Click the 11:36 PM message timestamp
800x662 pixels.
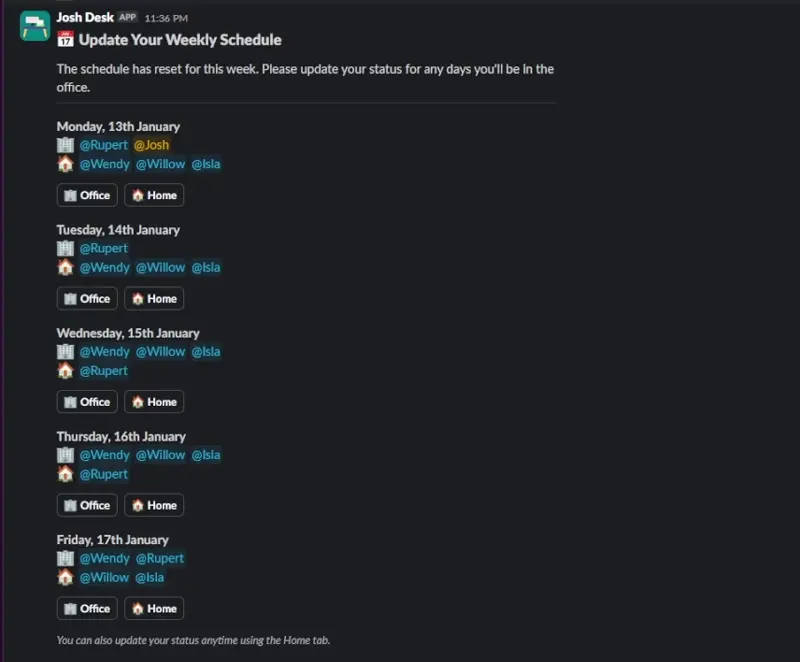166,18
